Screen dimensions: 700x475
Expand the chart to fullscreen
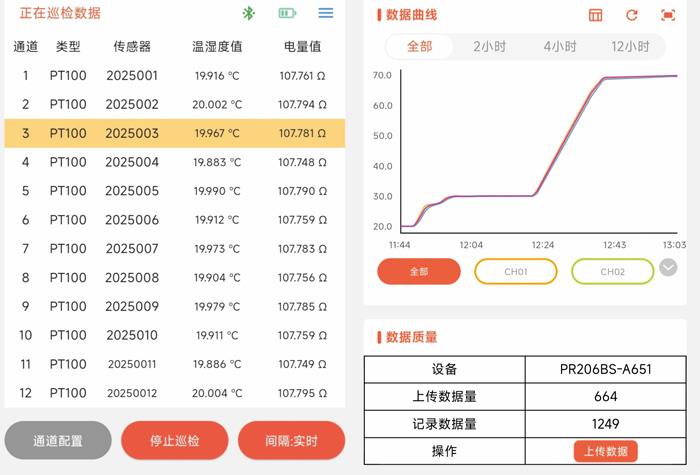pos(668,15)
